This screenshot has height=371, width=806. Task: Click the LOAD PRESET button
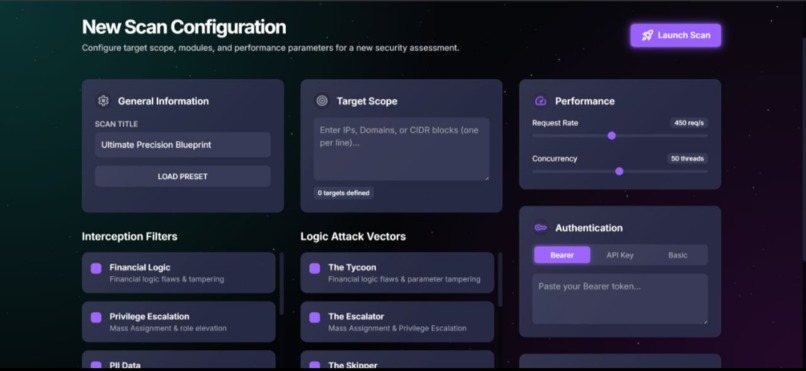point(182,176)
